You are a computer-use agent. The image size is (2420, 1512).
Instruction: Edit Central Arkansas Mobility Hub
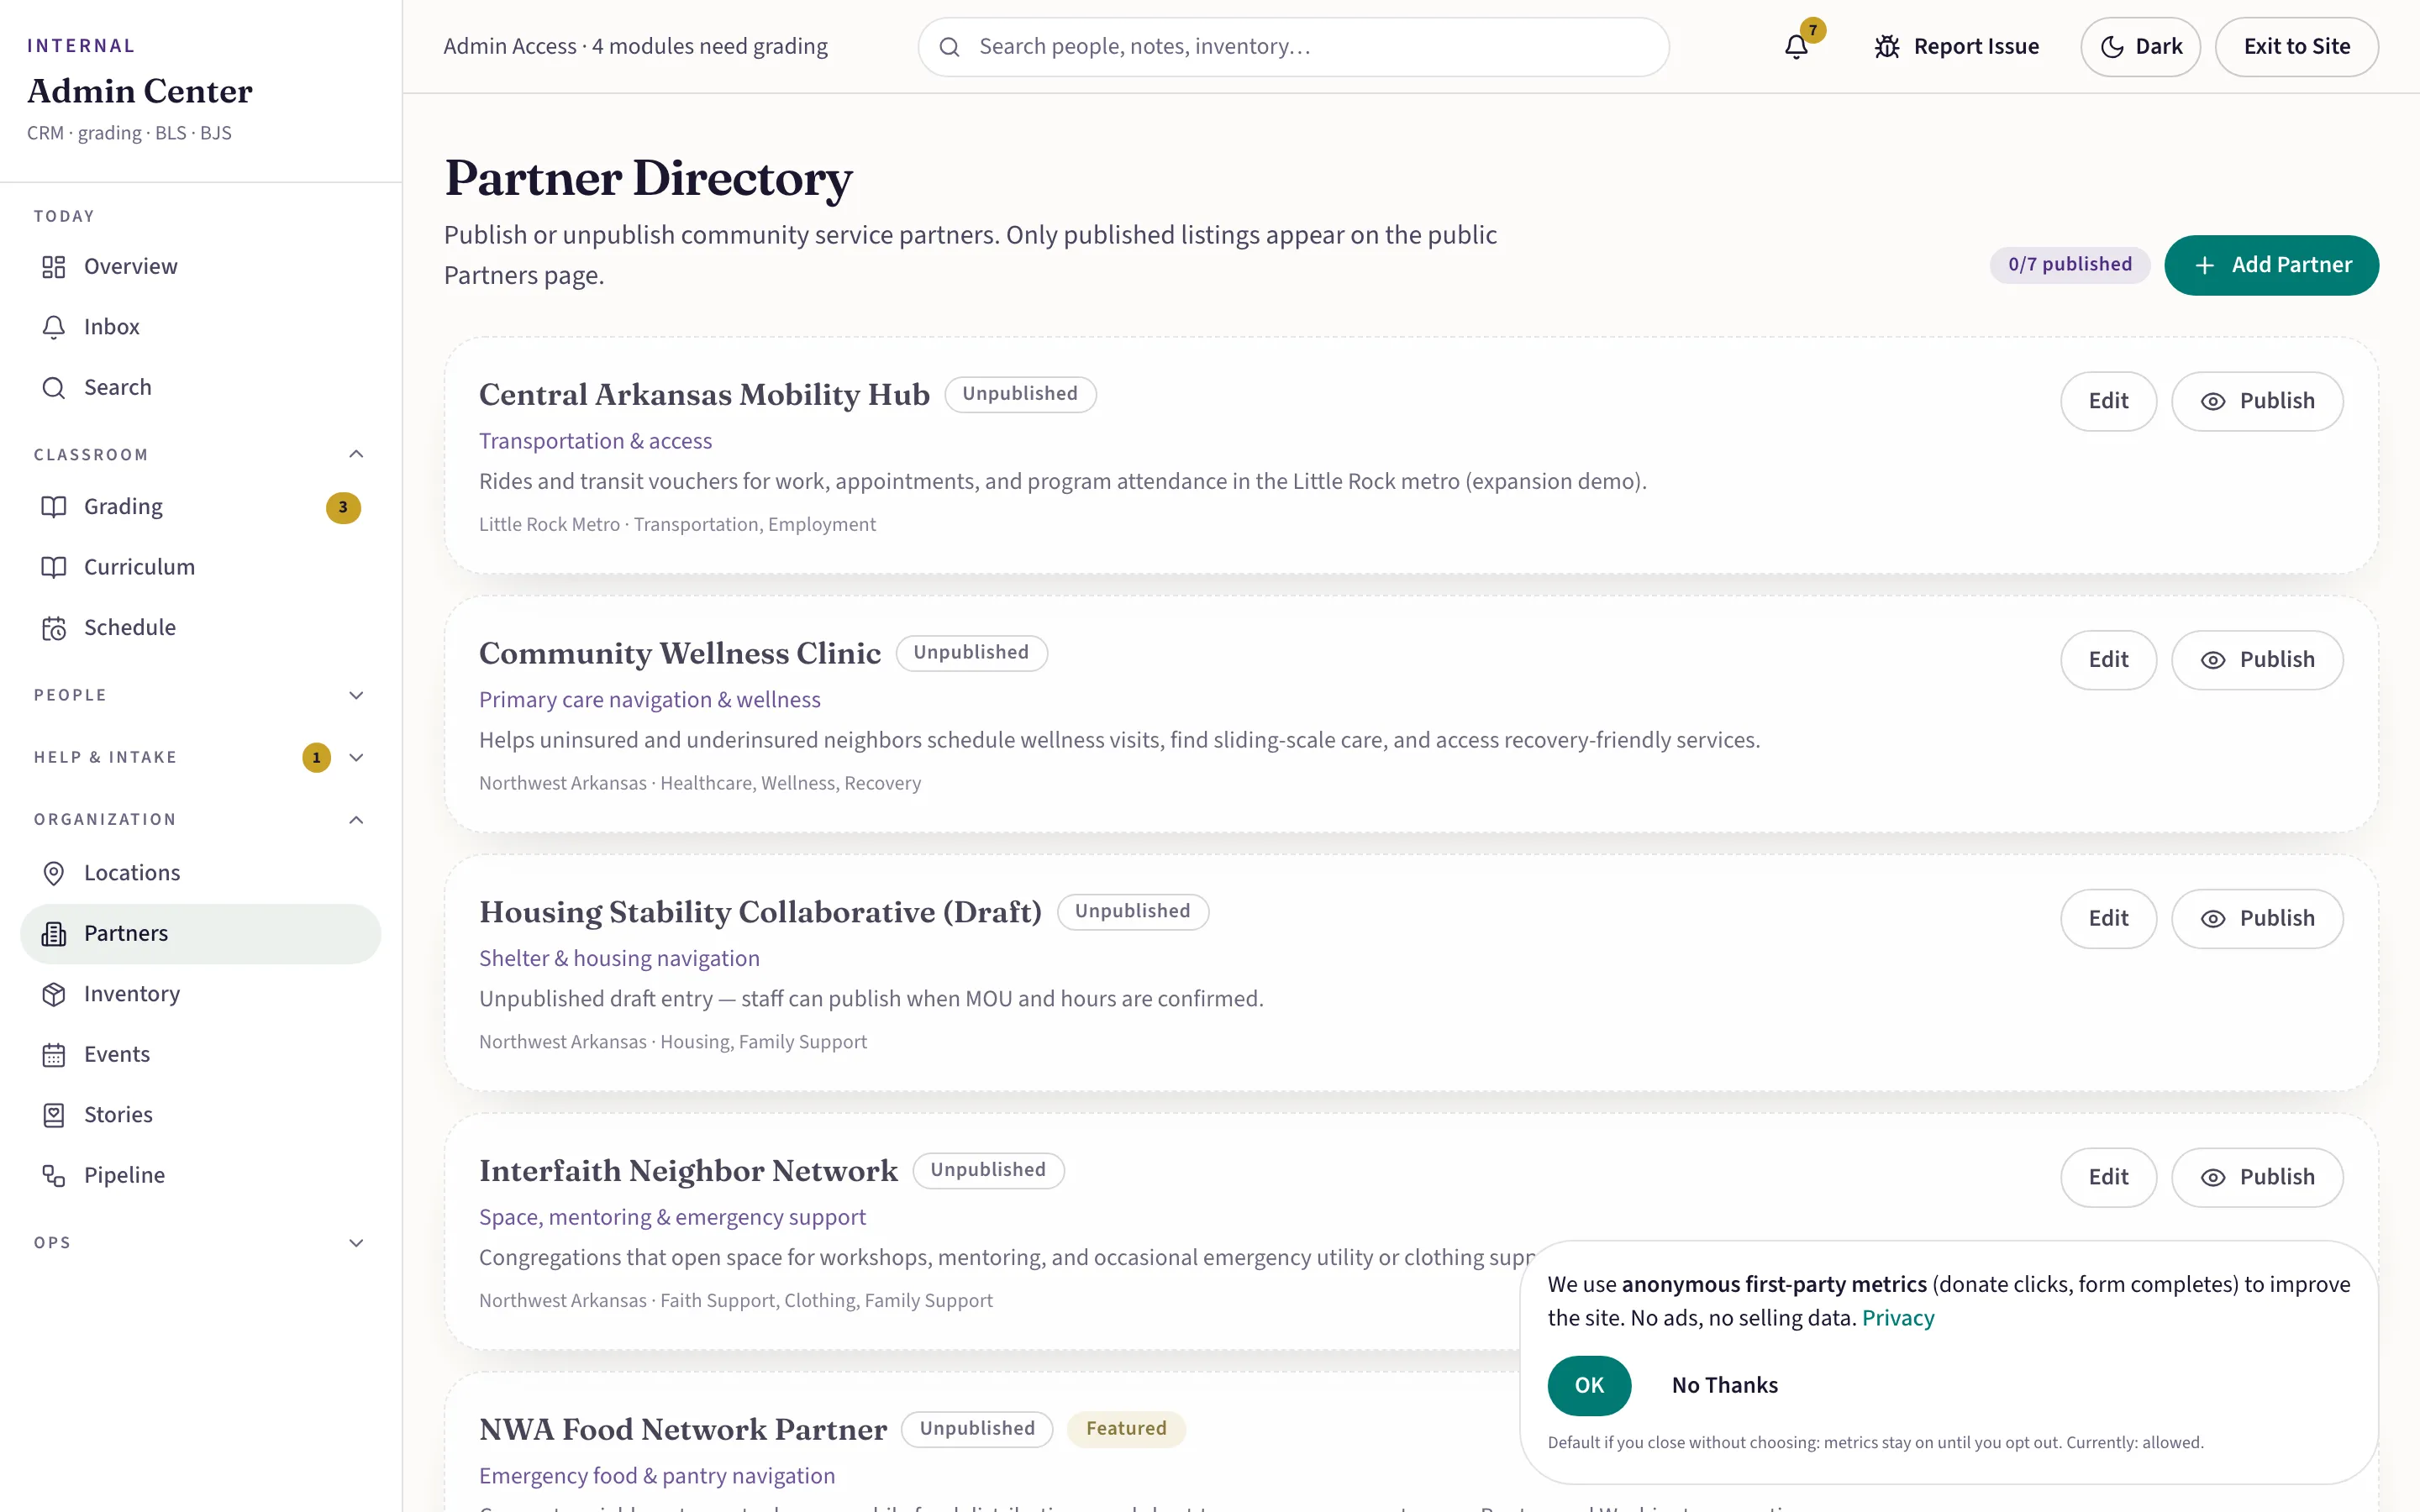pyautogui.click(x=2108, y=401)
